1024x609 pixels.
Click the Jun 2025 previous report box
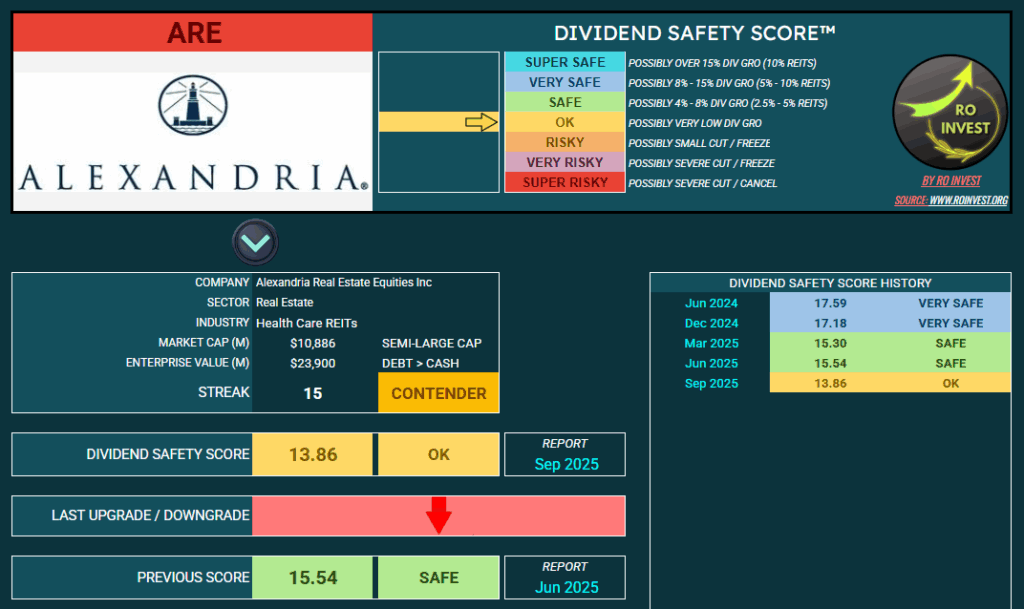[564, 577]
